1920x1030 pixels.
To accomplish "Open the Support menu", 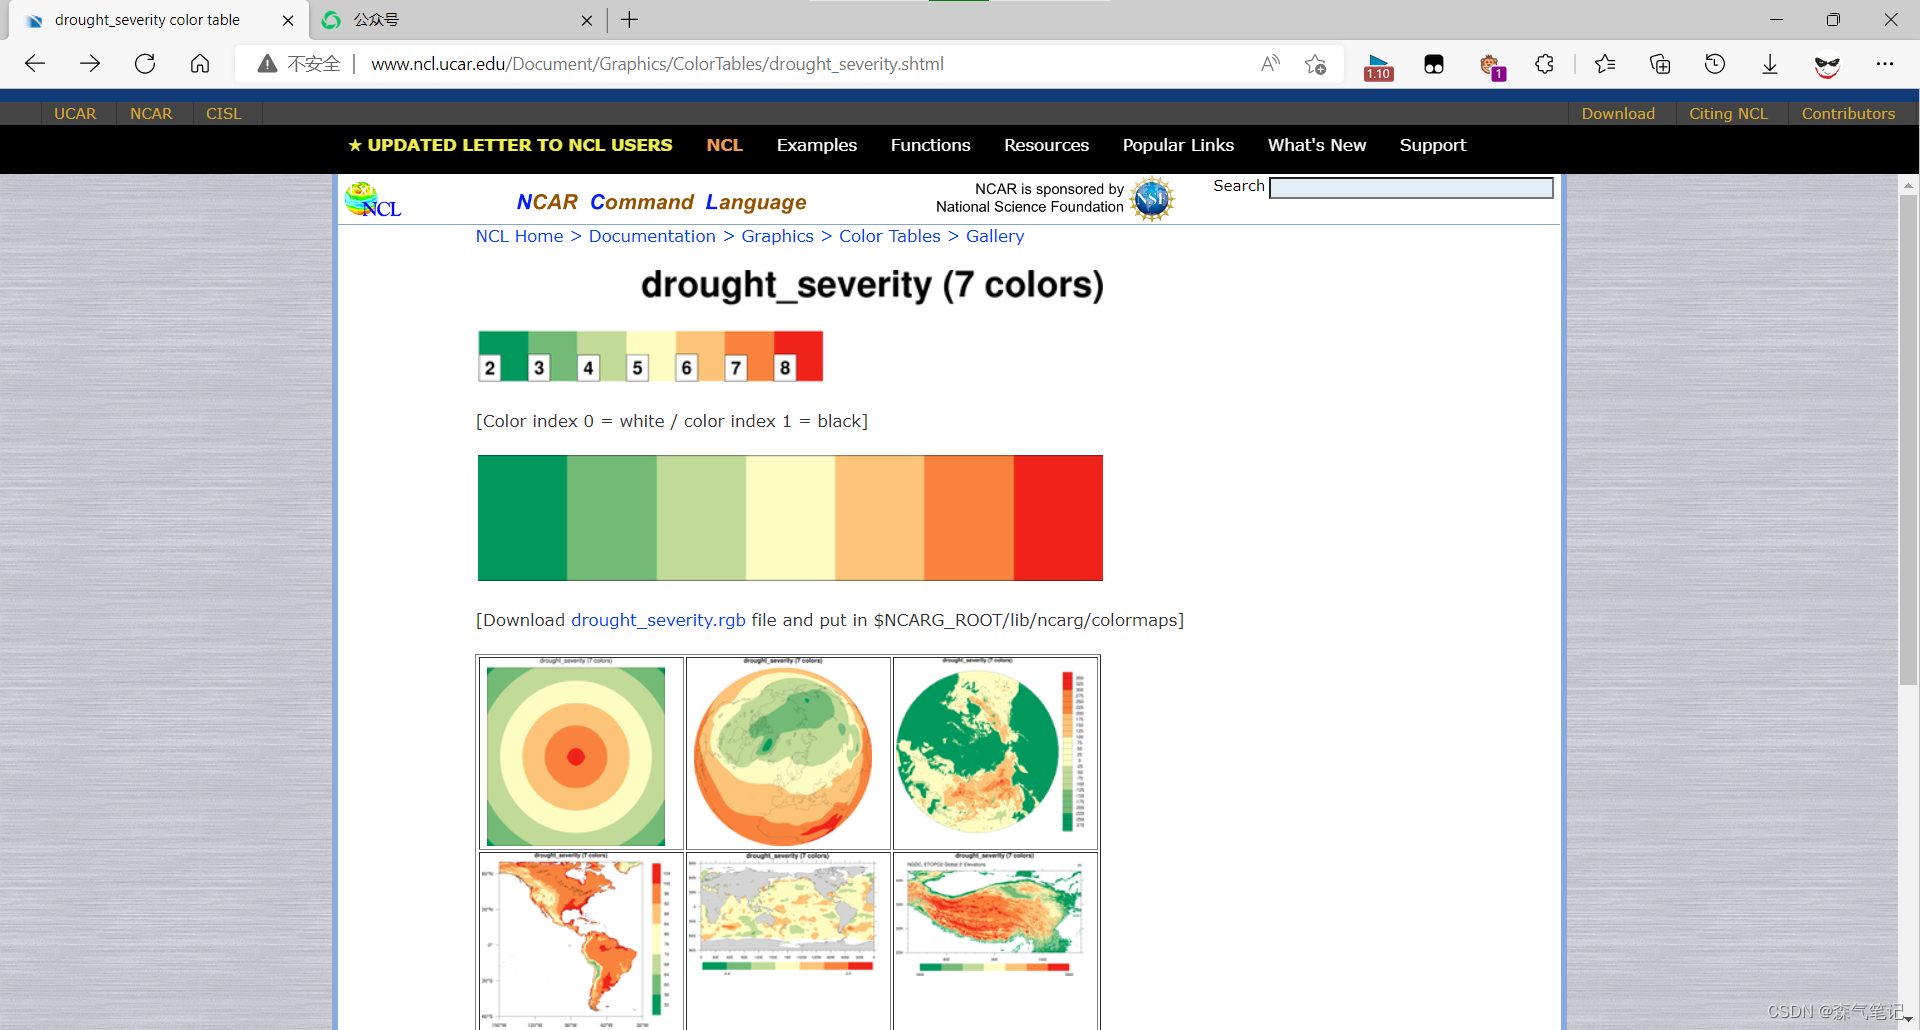I will 1433,145.
